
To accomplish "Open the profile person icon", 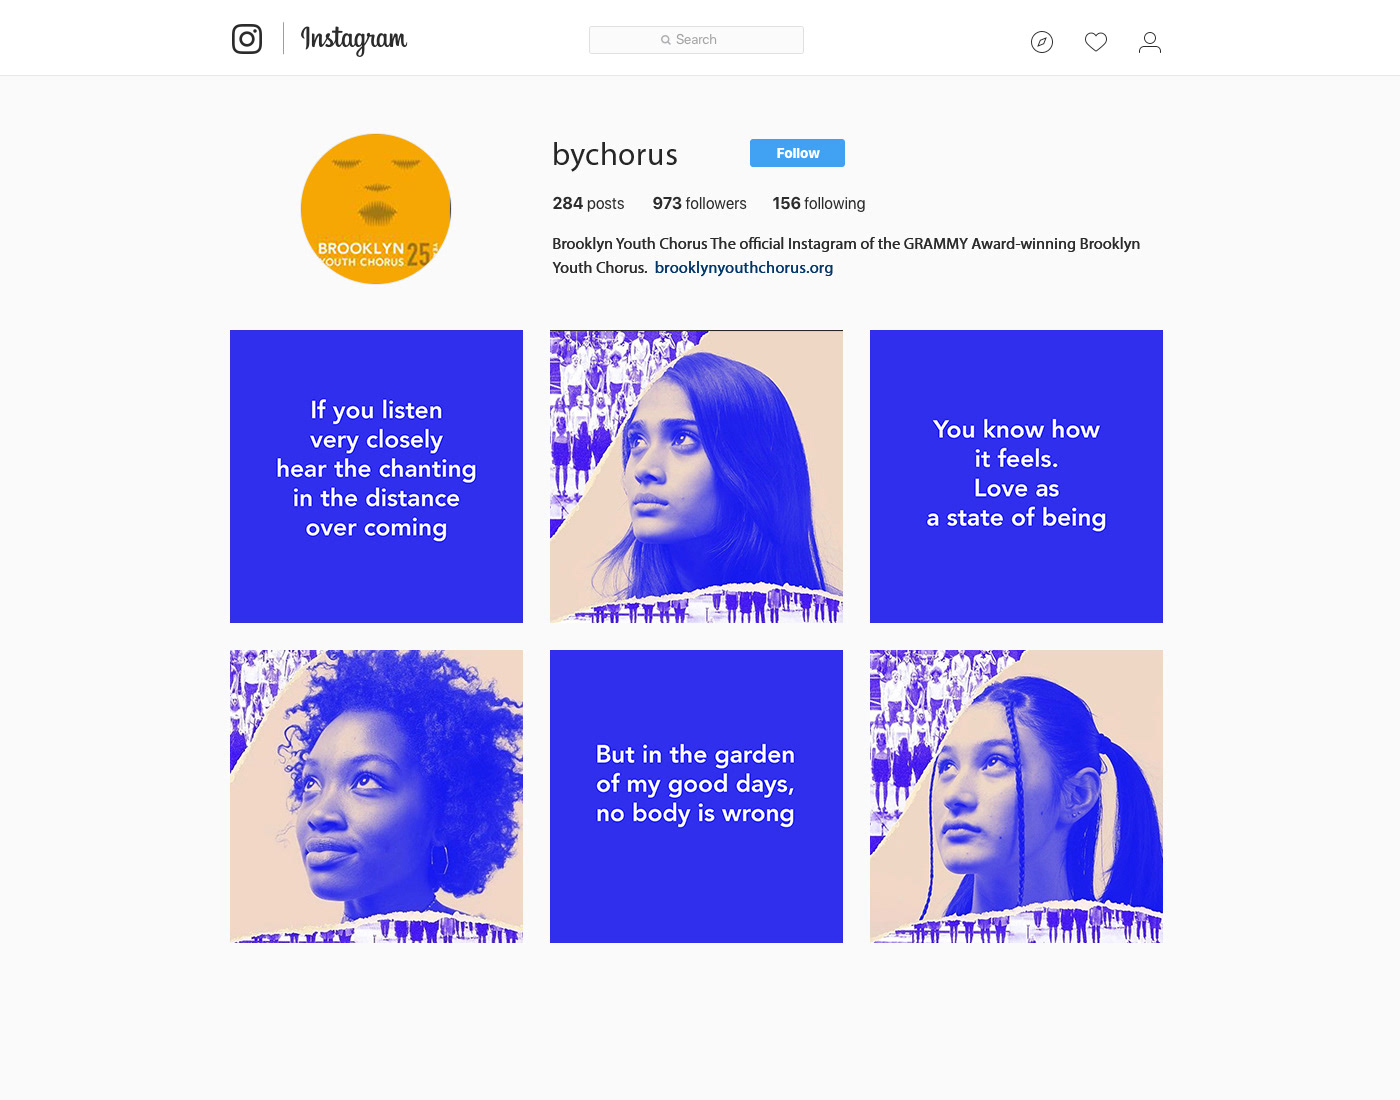I will 1150,42.
